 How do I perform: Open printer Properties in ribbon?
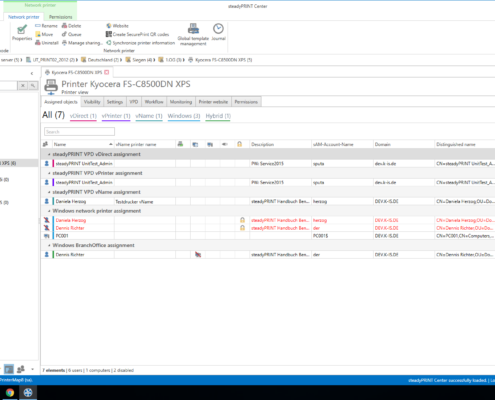point(22,33)
